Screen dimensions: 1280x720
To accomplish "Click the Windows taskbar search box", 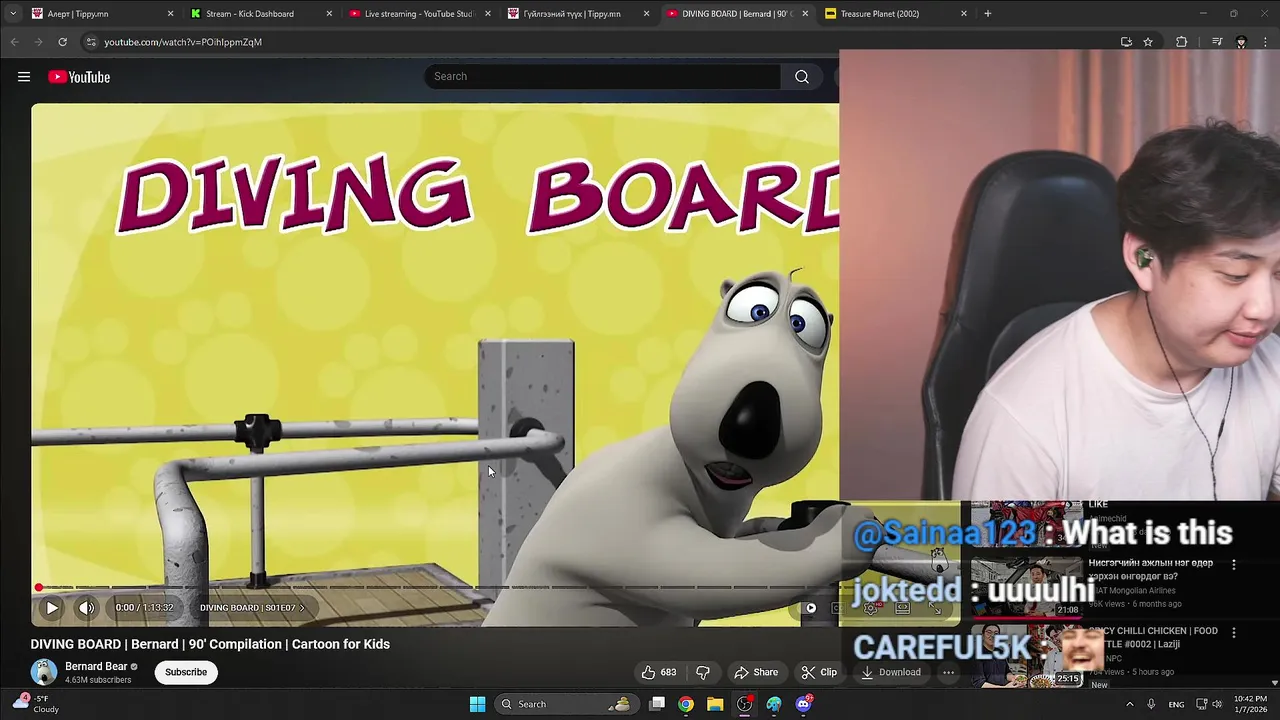I will point(567,704).
